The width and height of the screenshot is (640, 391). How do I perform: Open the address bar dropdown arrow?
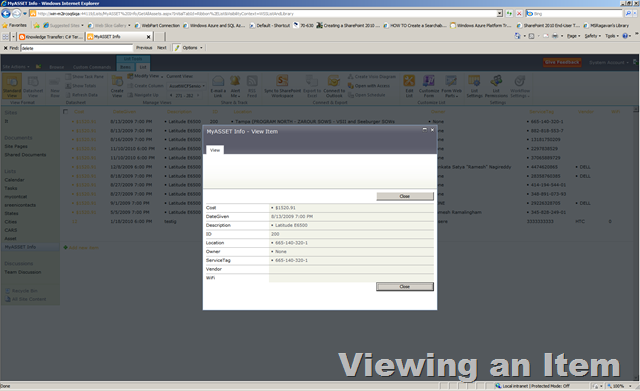500,13
